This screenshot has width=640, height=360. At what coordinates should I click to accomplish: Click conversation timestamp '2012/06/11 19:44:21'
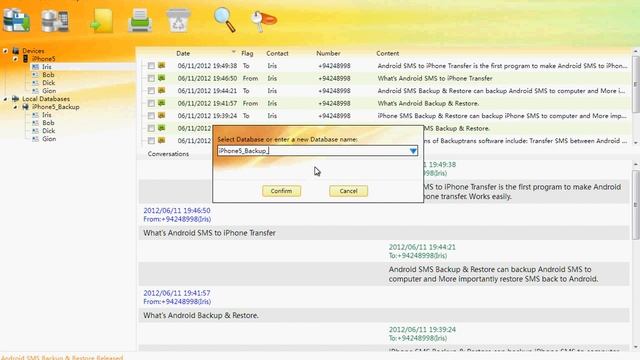pos(422,247)
